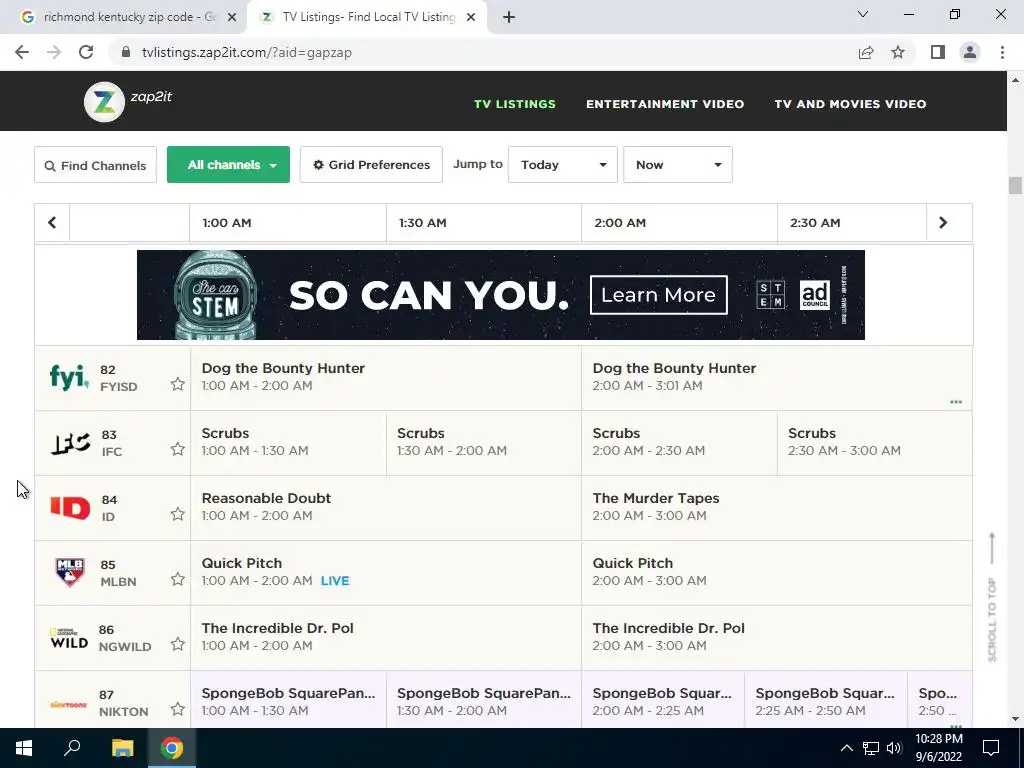Click the Scroll to Top control
The width and height of the screenshot is (1024, 768).
click(992, 597)
